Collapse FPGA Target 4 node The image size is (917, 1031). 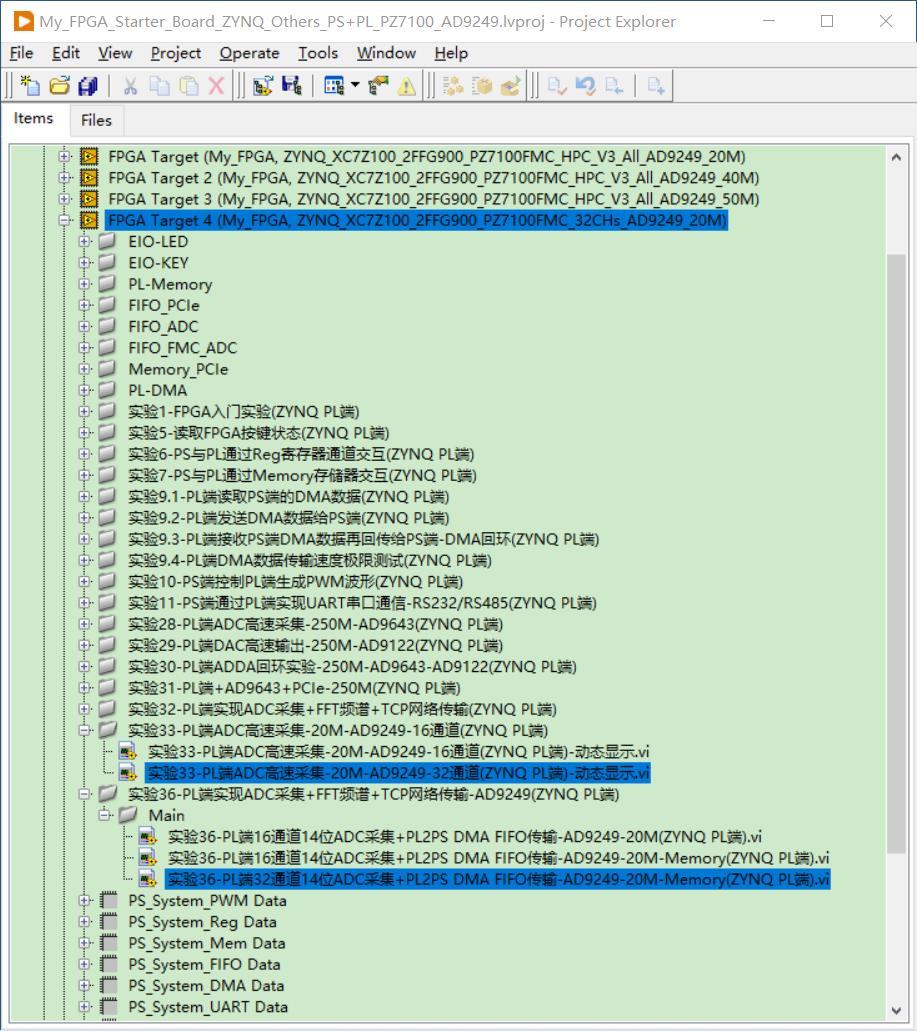pos(64,220)
